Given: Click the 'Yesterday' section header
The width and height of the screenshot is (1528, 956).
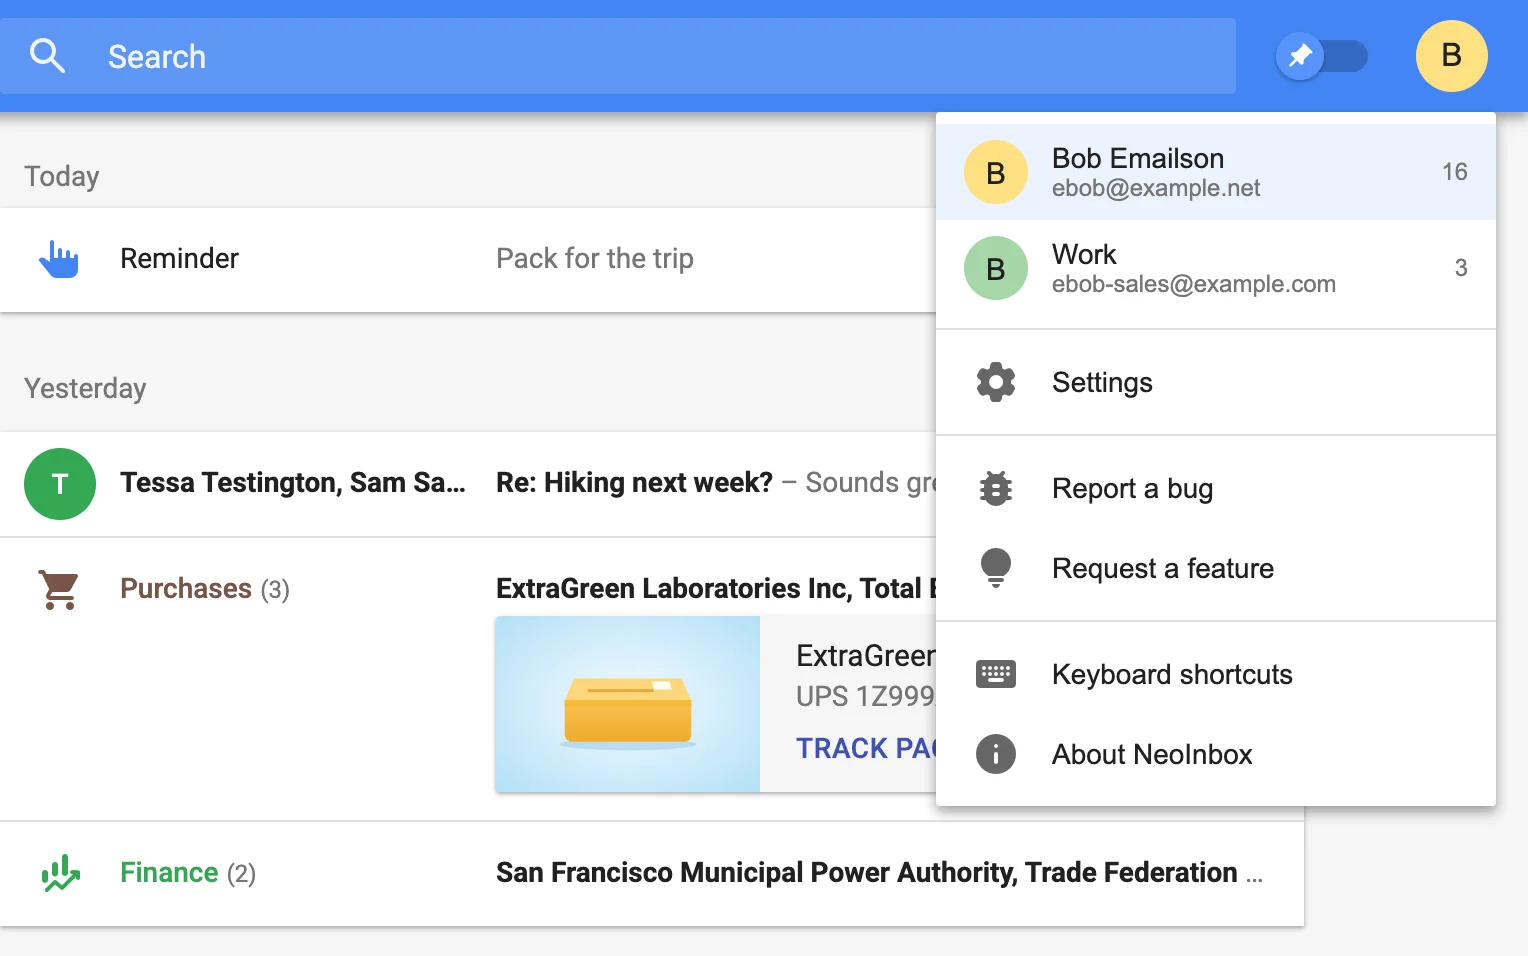Looking at the screenshot, I should point(85,388).
